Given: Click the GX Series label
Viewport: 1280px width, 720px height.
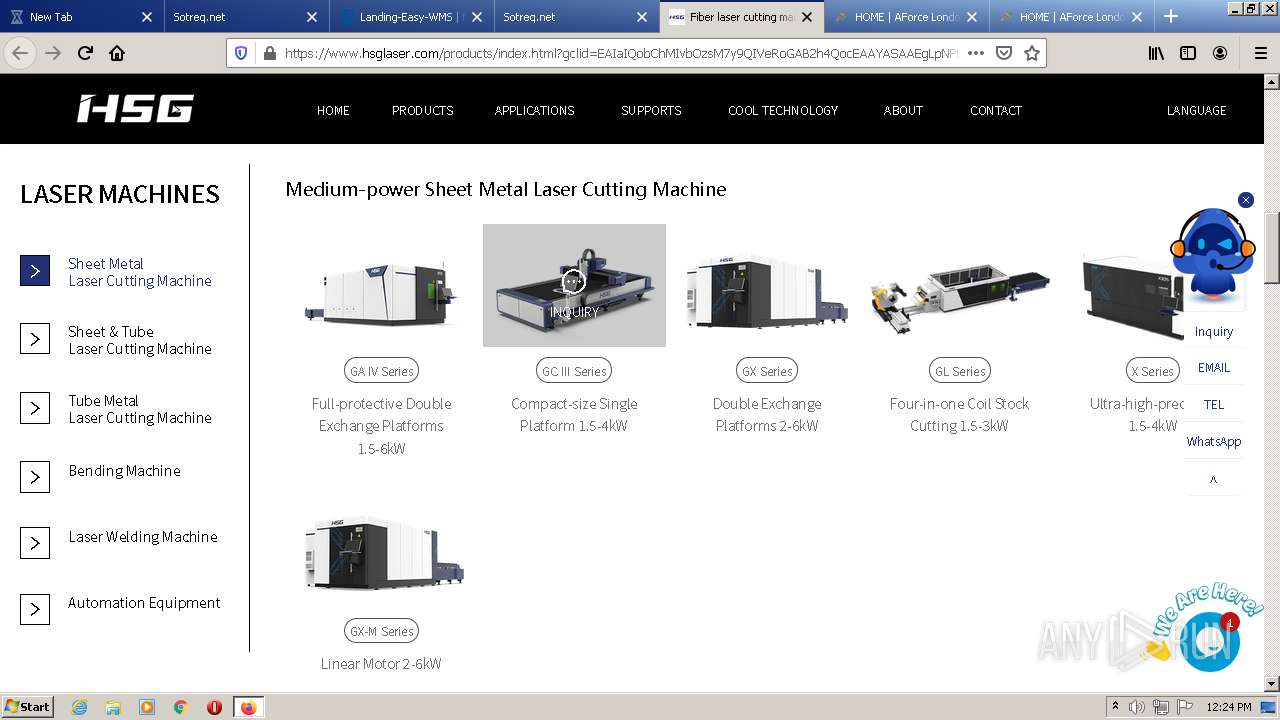Looking at the screenshot, I should (767, 371).
